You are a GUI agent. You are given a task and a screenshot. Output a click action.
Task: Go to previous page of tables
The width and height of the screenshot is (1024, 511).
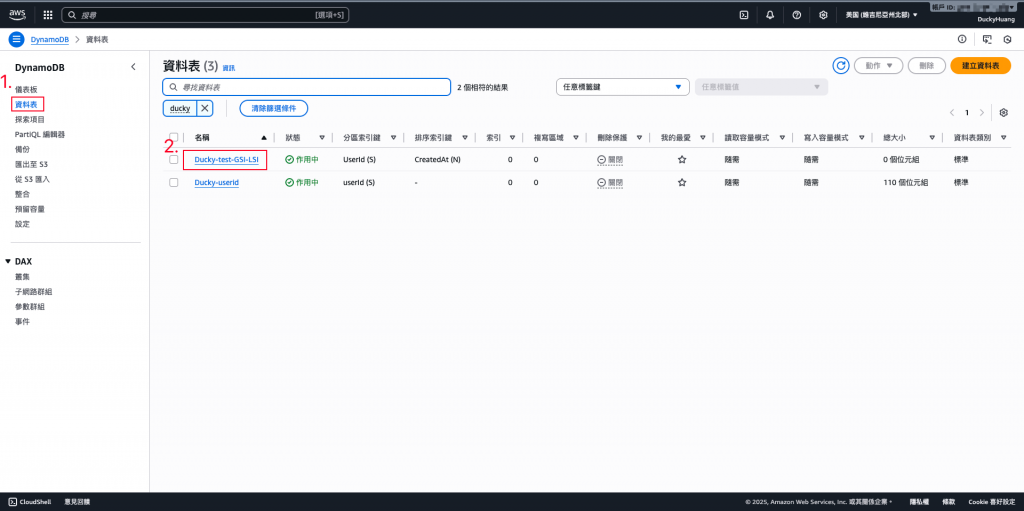952,112
